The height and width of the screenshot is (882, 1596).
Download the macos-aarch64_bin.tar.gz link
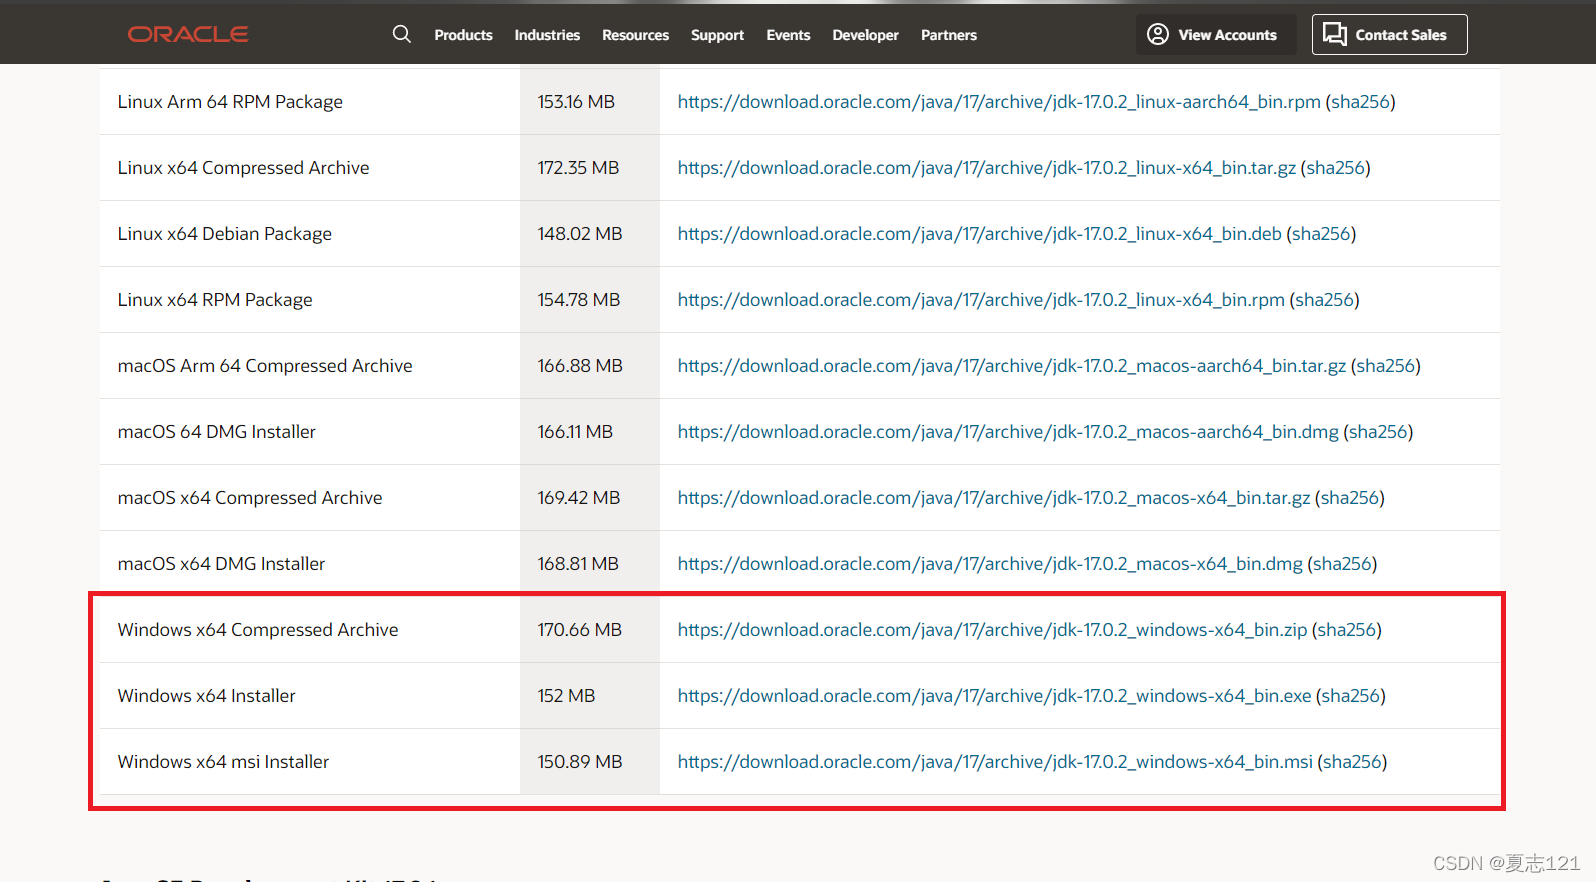pos(1012,366)
